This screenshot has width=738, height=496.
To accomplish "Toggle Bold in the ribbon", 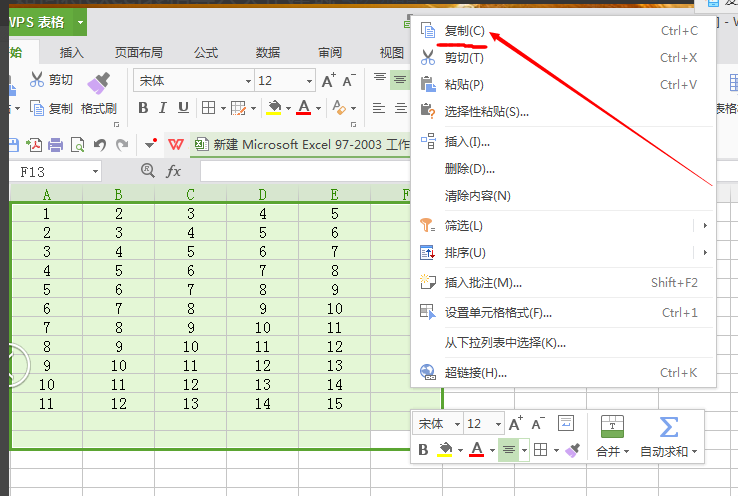I will [143, 108].
